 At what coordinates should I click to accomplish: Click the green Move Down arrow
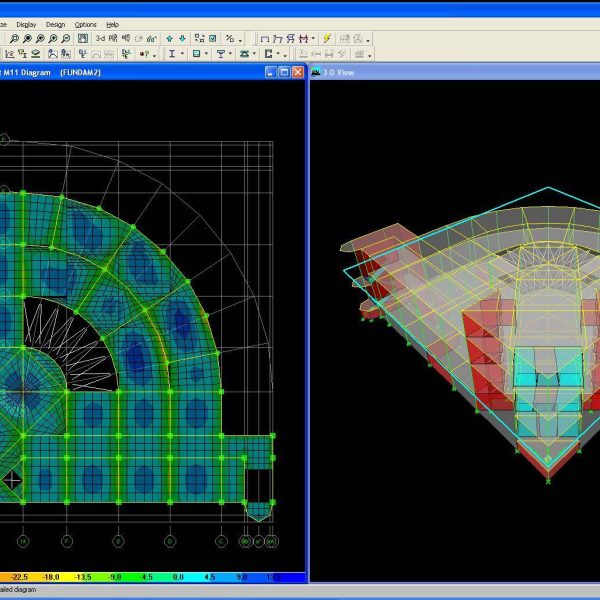(180, 38)
